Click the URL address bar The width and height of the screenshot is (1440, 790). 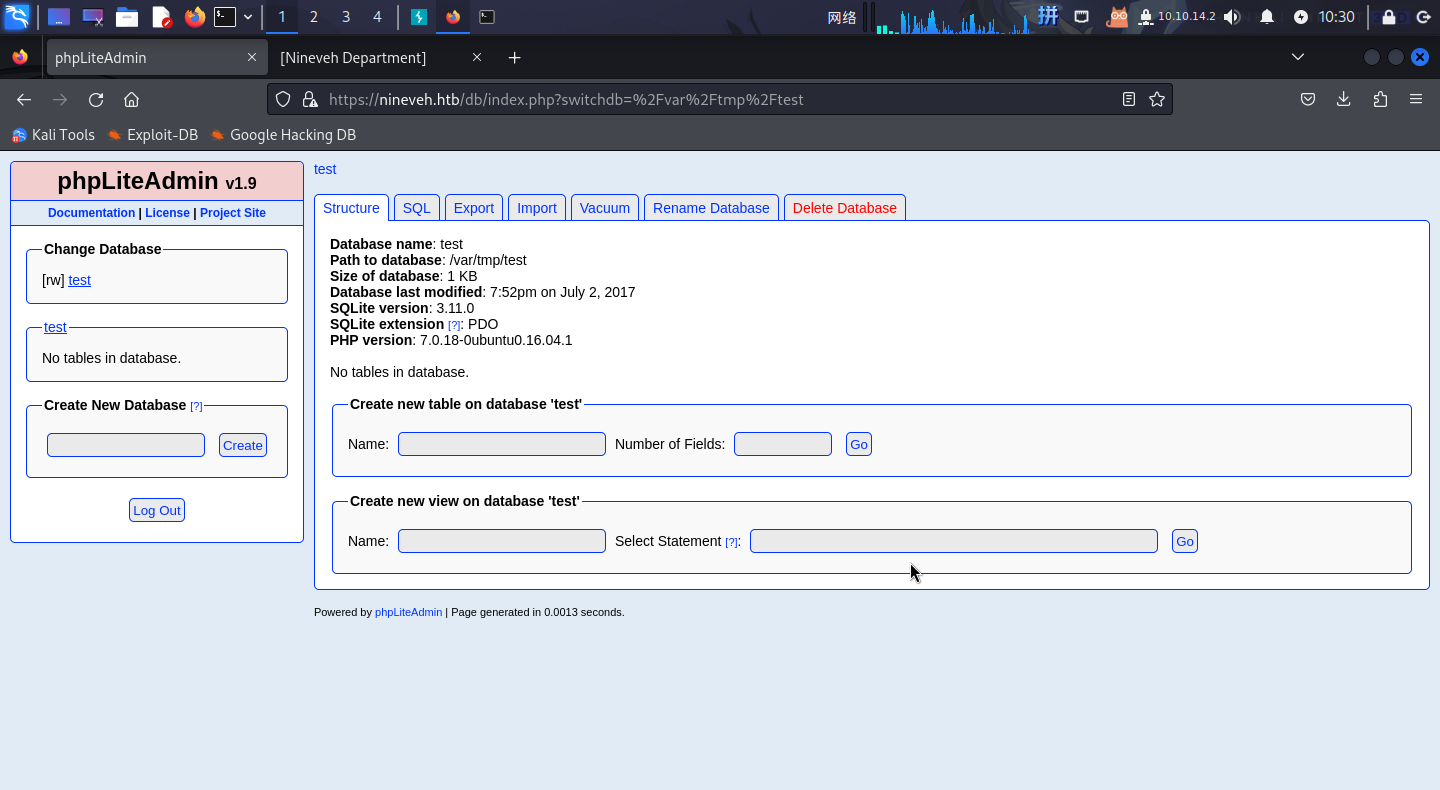click(718, 99)
